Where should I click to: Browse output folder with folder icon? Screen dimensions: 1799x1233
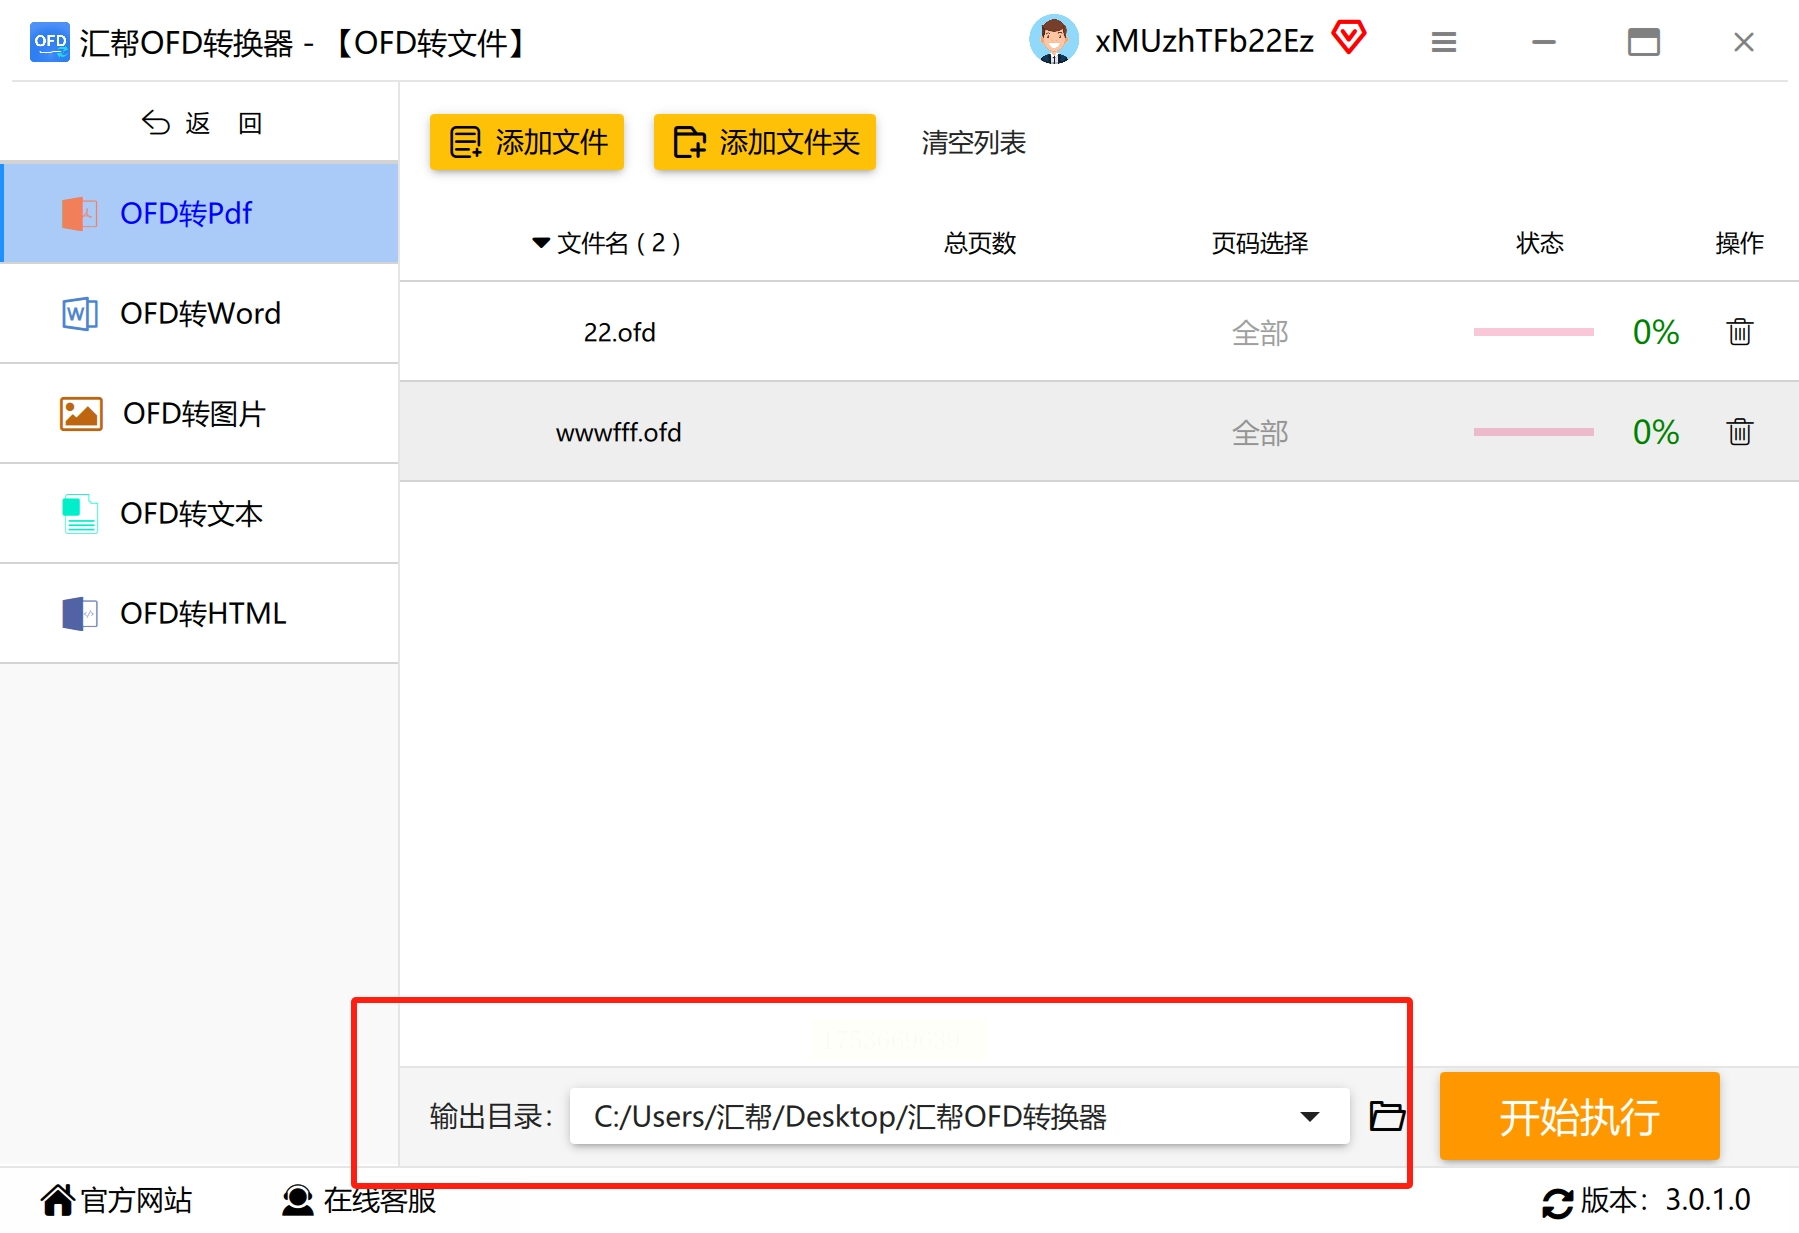coord(1387,1116)
